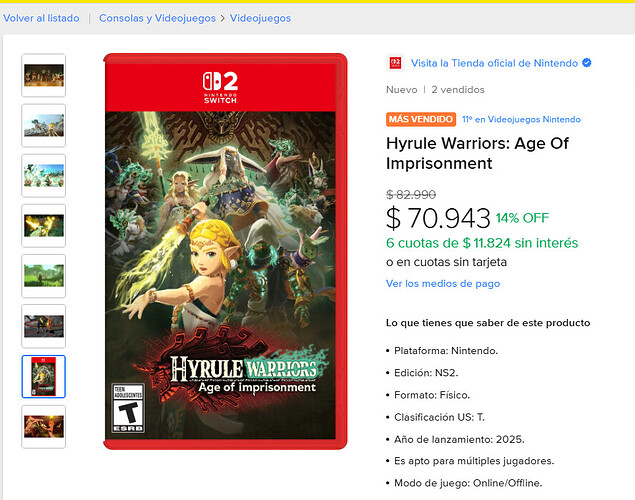Screen dimensions: 635x500
Task: Go back via Volver al listado
Action: click(x=41, y=18)
